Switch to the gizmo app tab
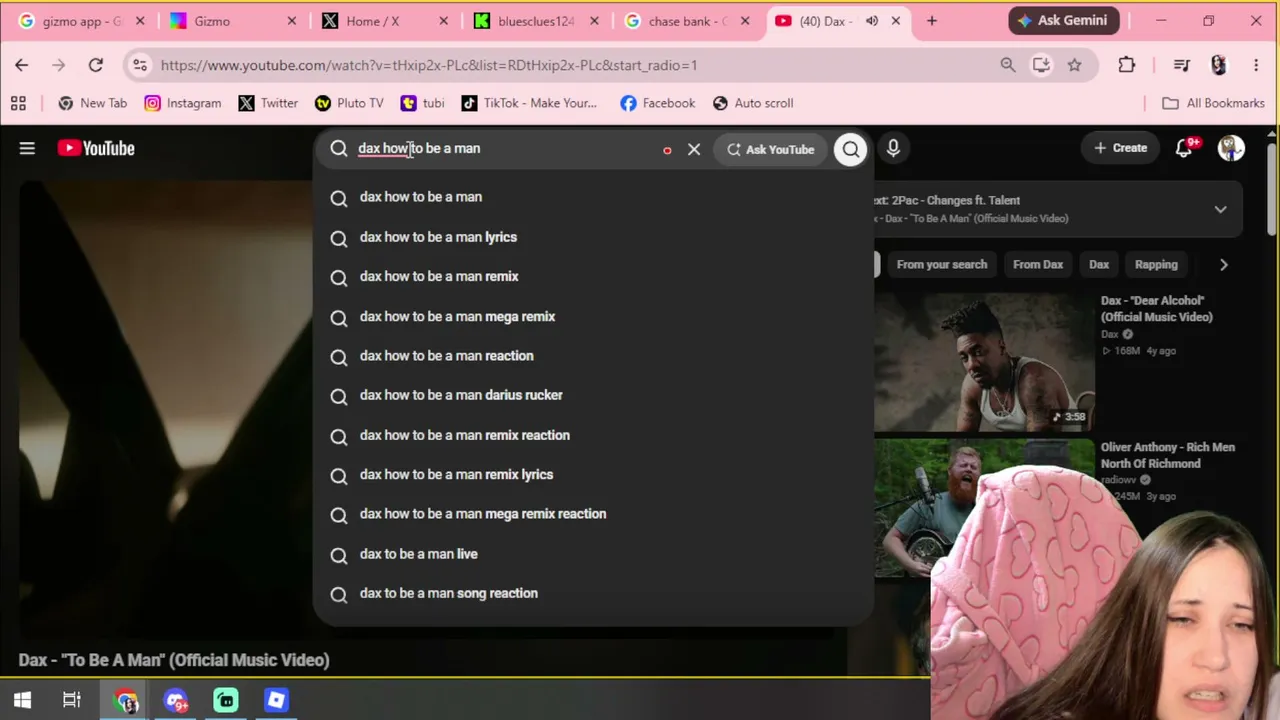The image size is (1280, 720). pyautogui.click(x=82, y=20)
